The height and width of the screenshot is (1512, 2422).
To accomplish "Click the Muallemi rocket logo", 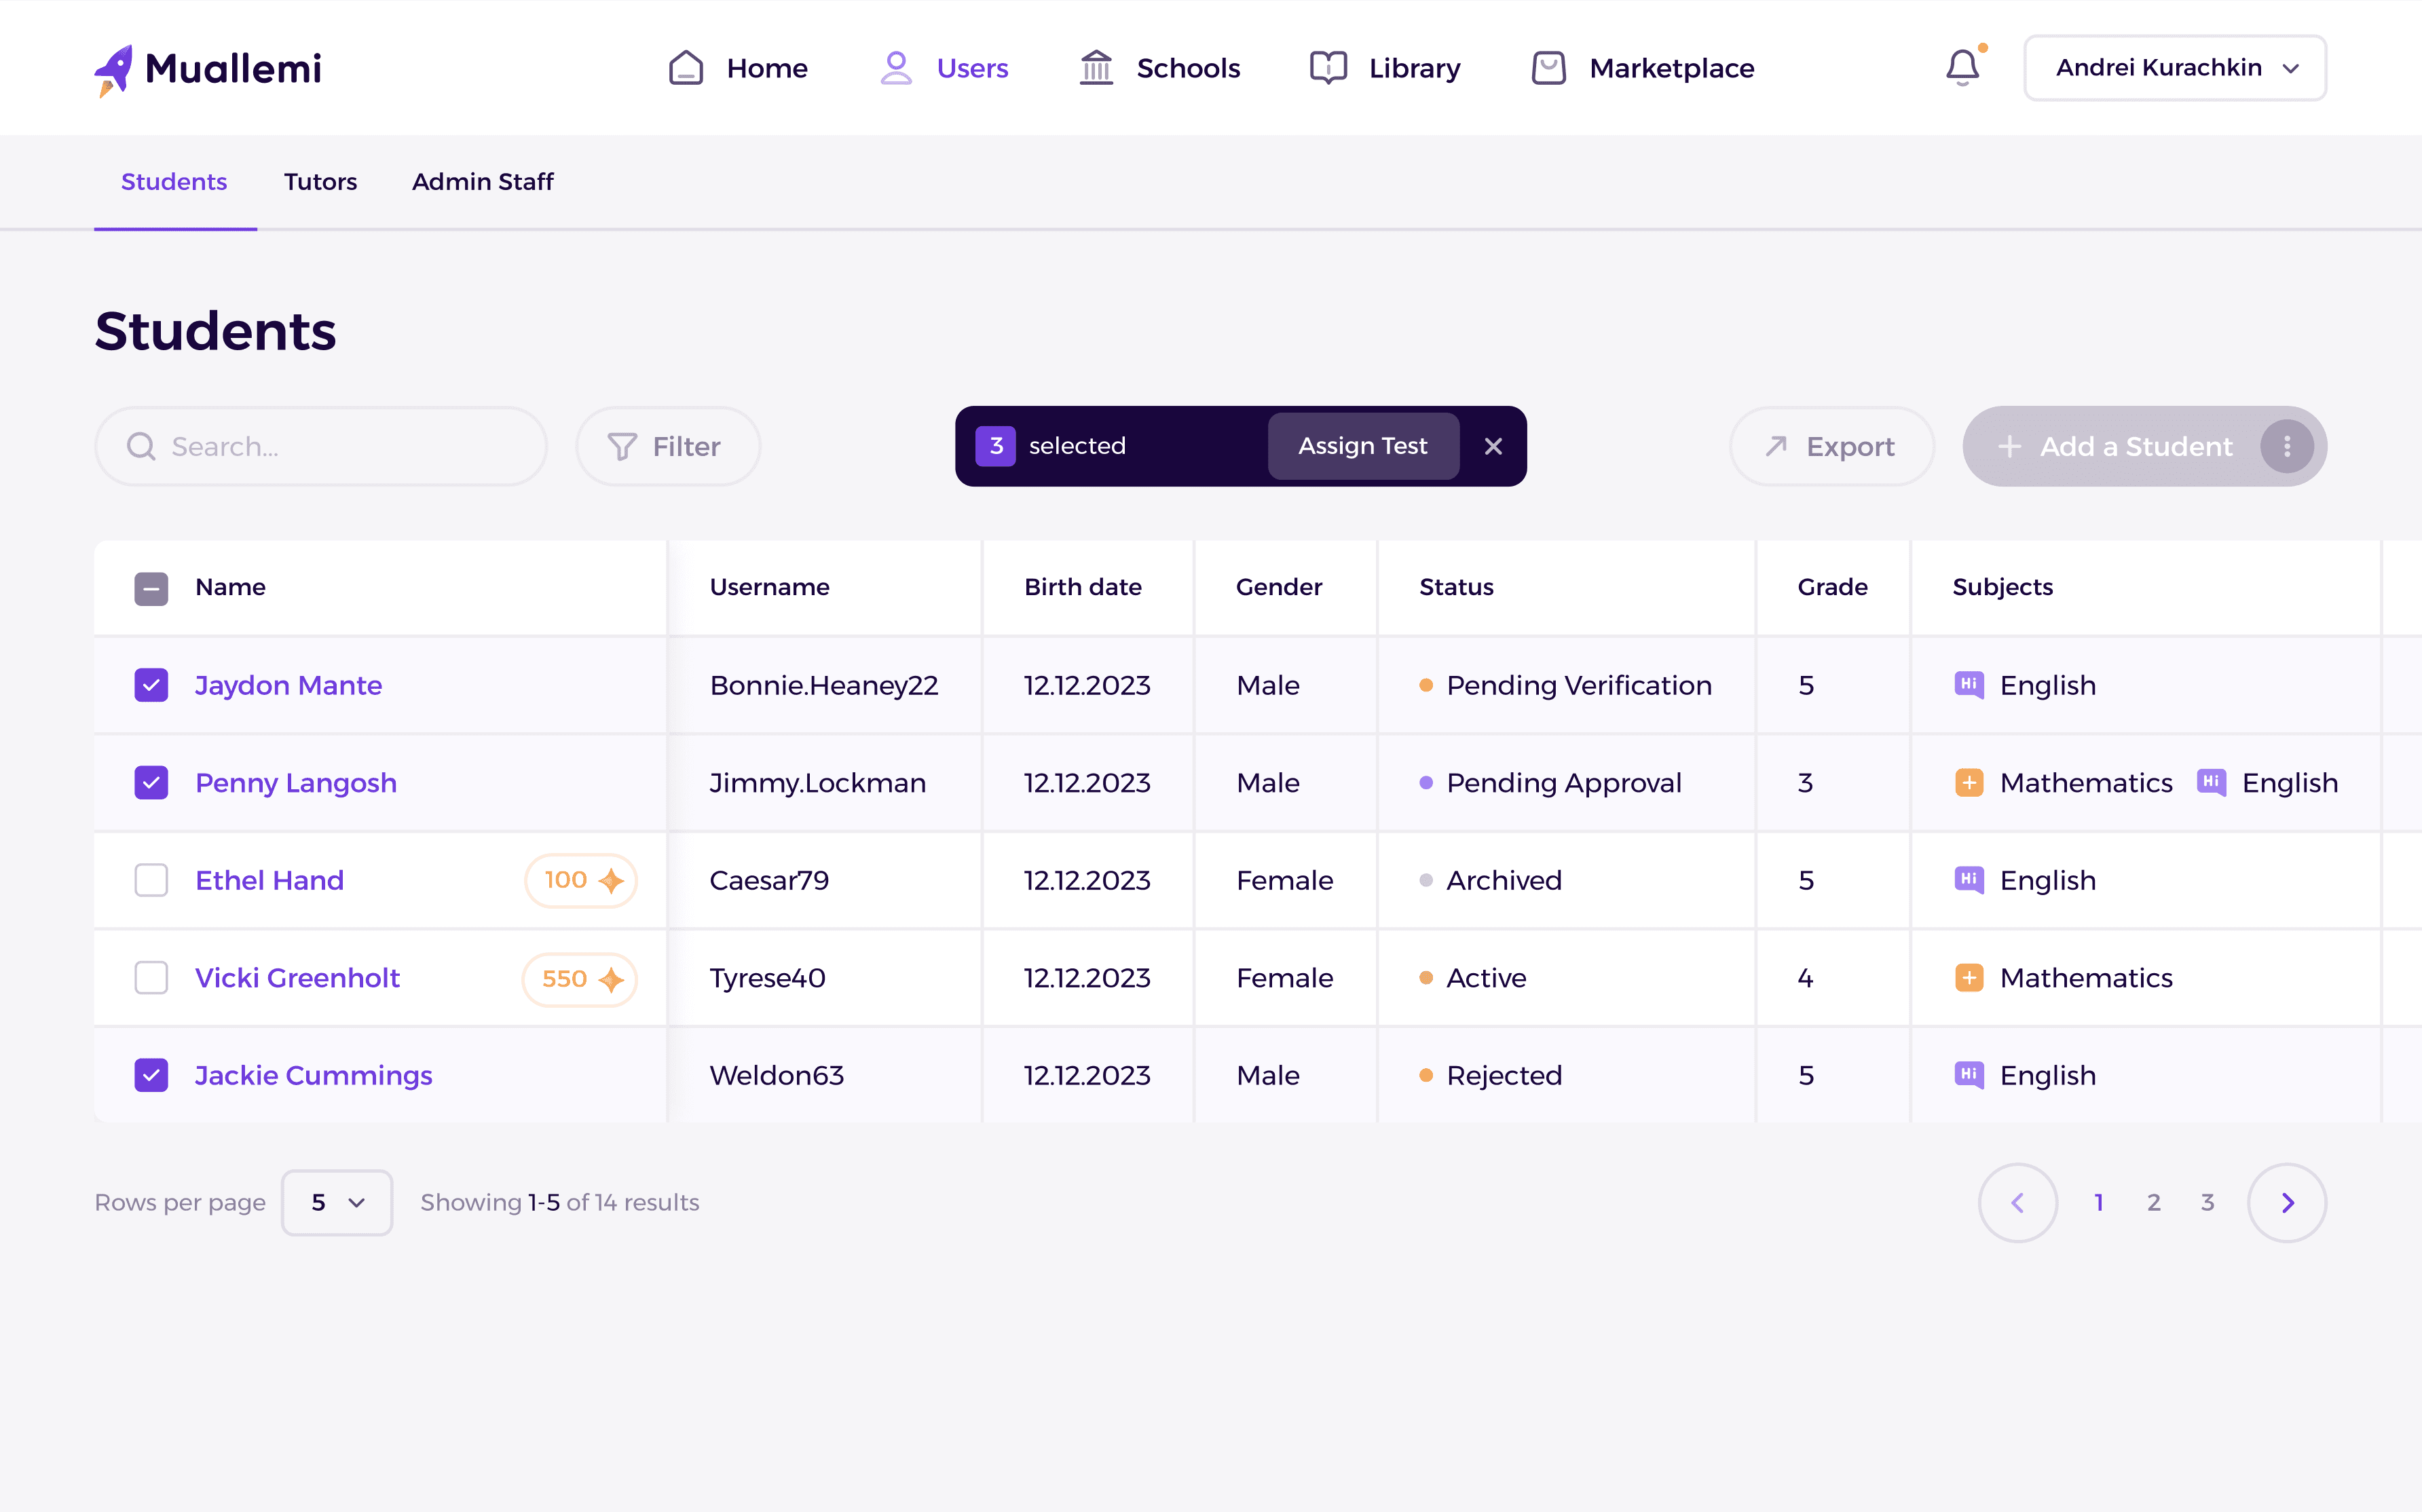I will tap(114, 70).
